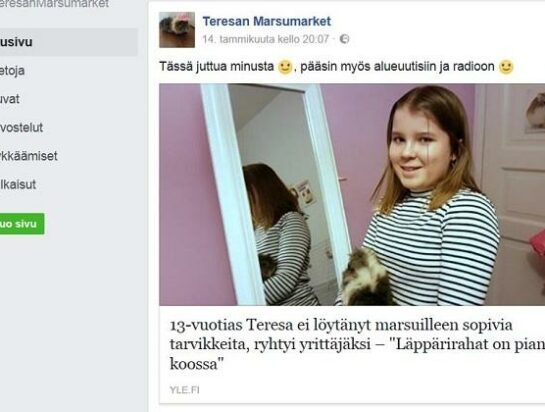Click the YLE.FI source label
The height and width of the screenshot is (412, 545).
point(185,390)
